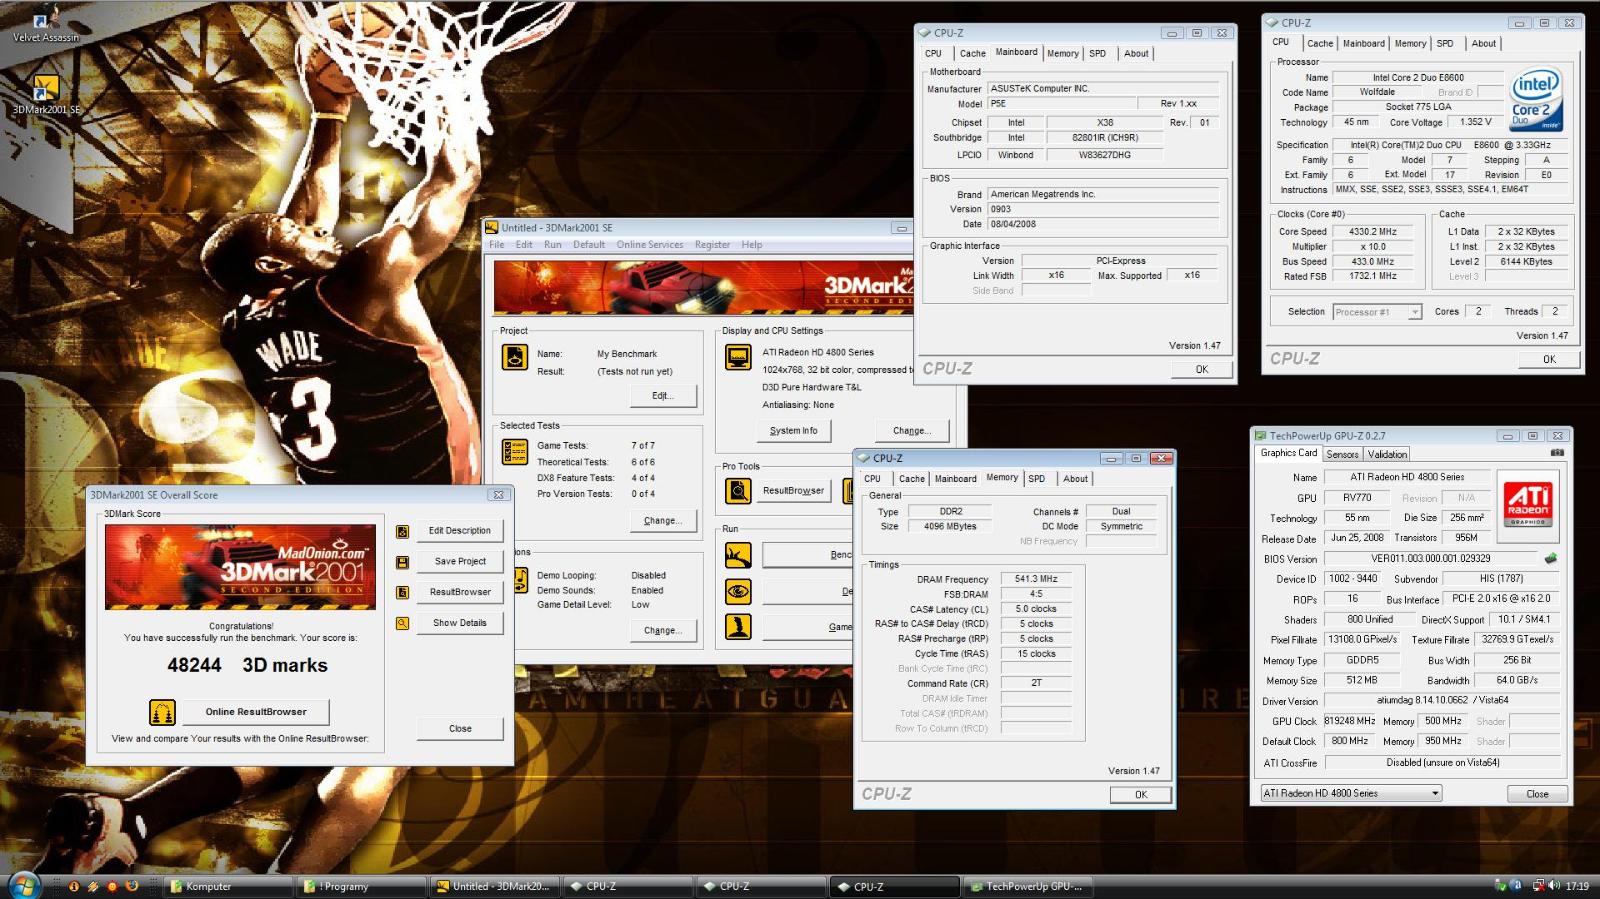Open the File menu in 3DMark2001 SE
Viewport: 1600px width, 899px height.
[x=497, y=245]
